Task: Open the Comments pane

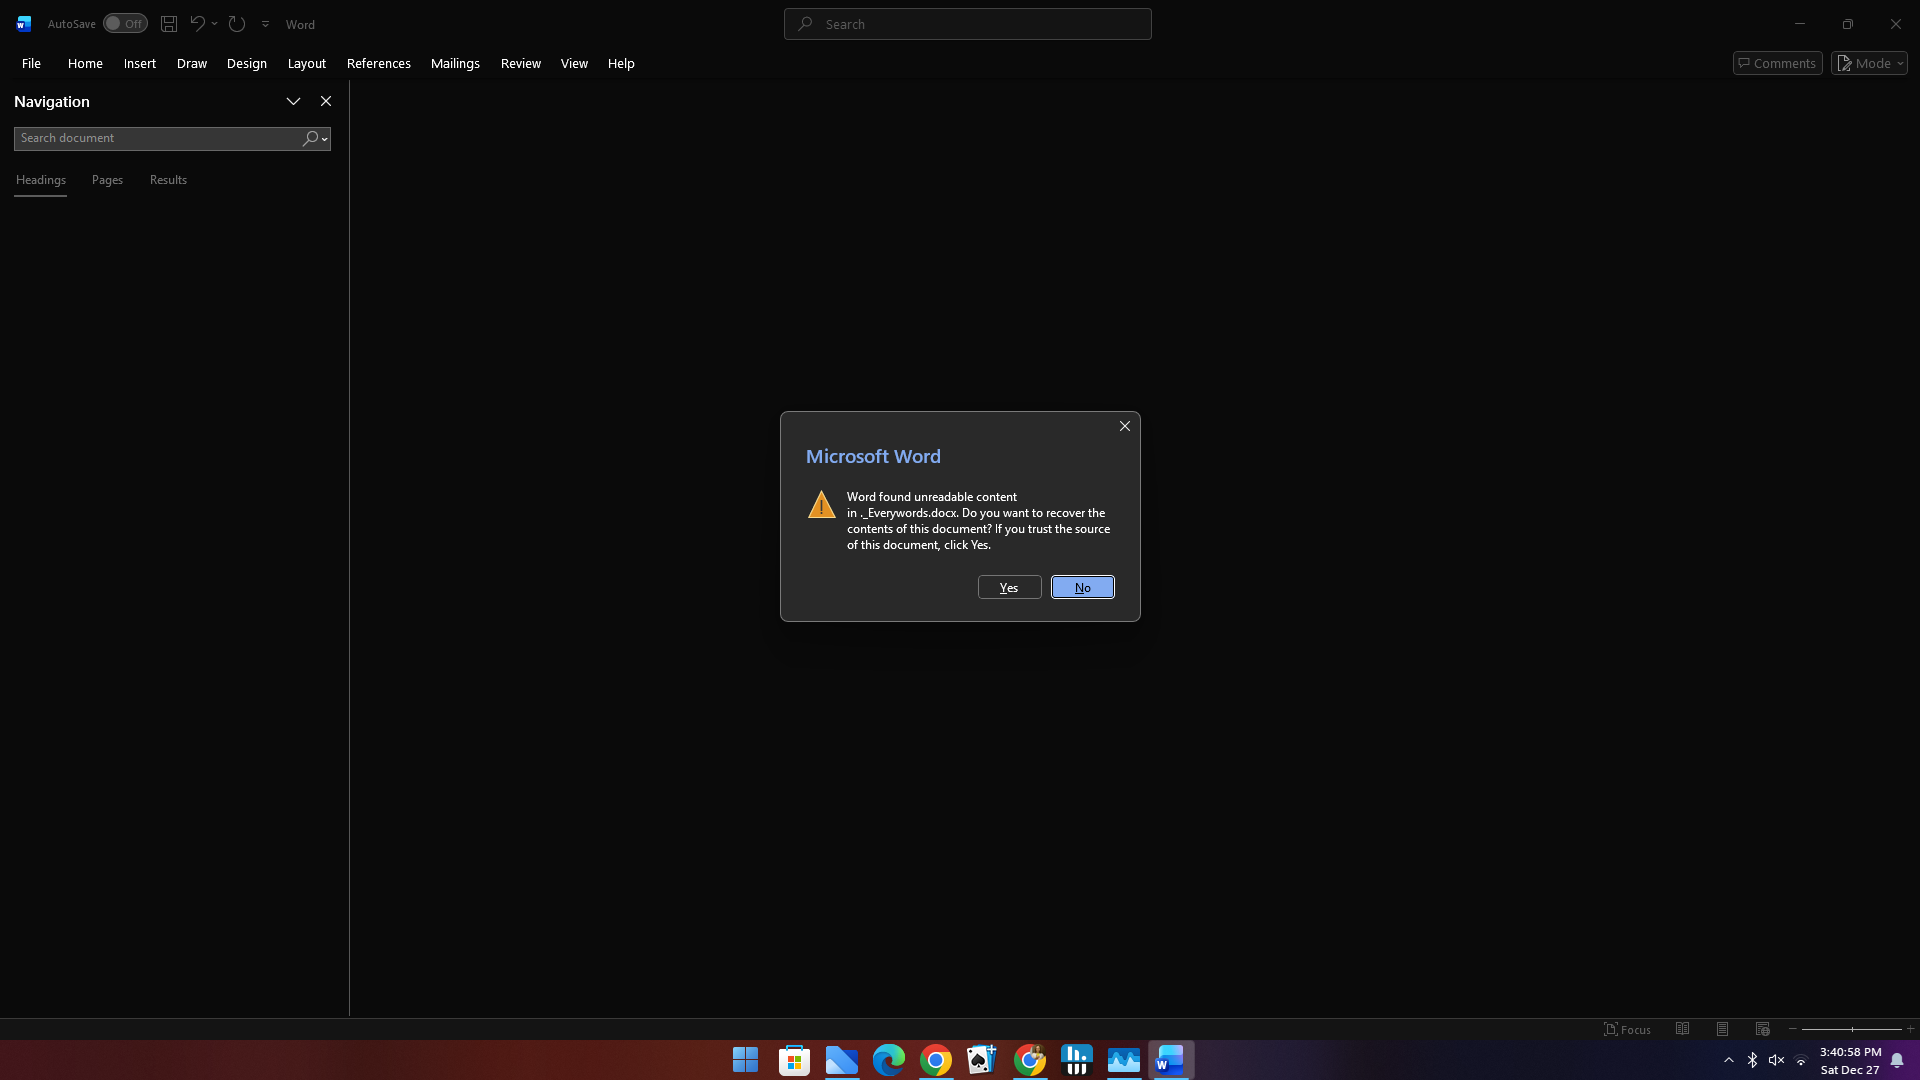Action: [1776, 62]
